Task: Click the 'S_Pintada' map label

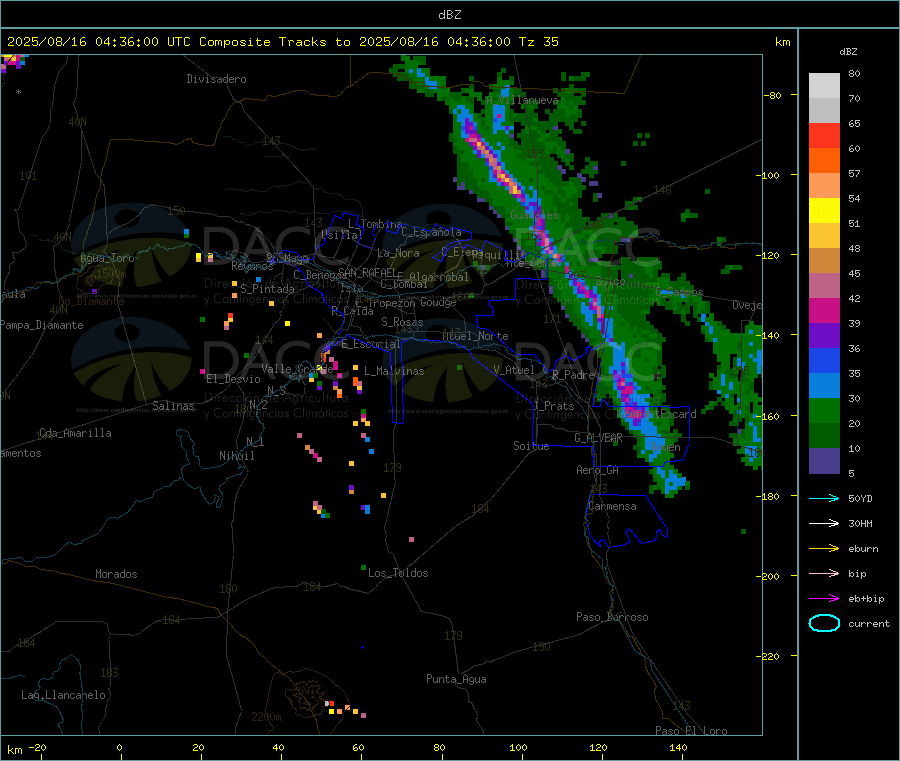Action: pos(267,289)
